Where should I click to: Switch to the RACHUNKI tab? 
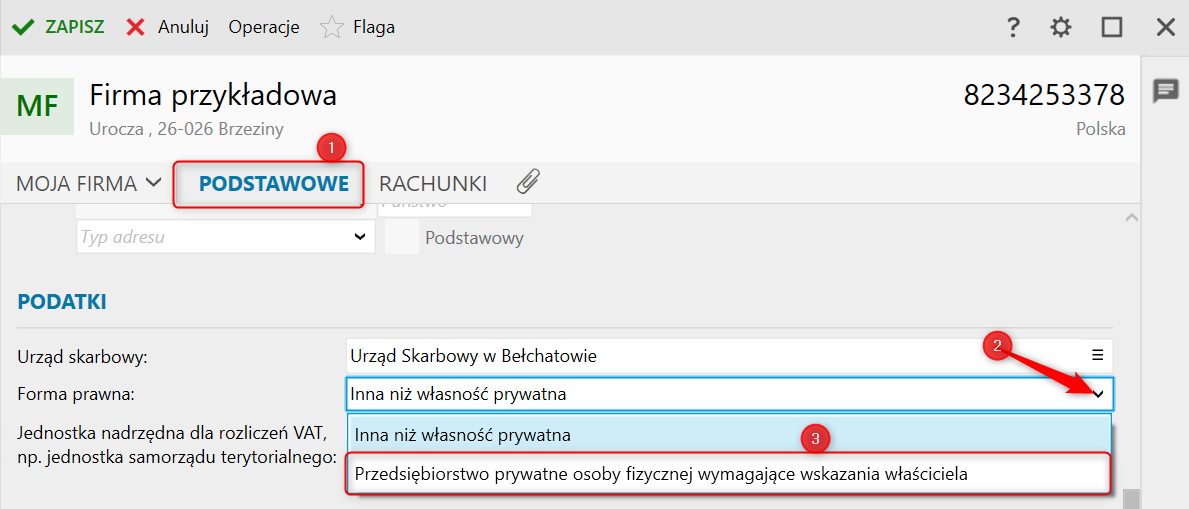click(432, 184)
